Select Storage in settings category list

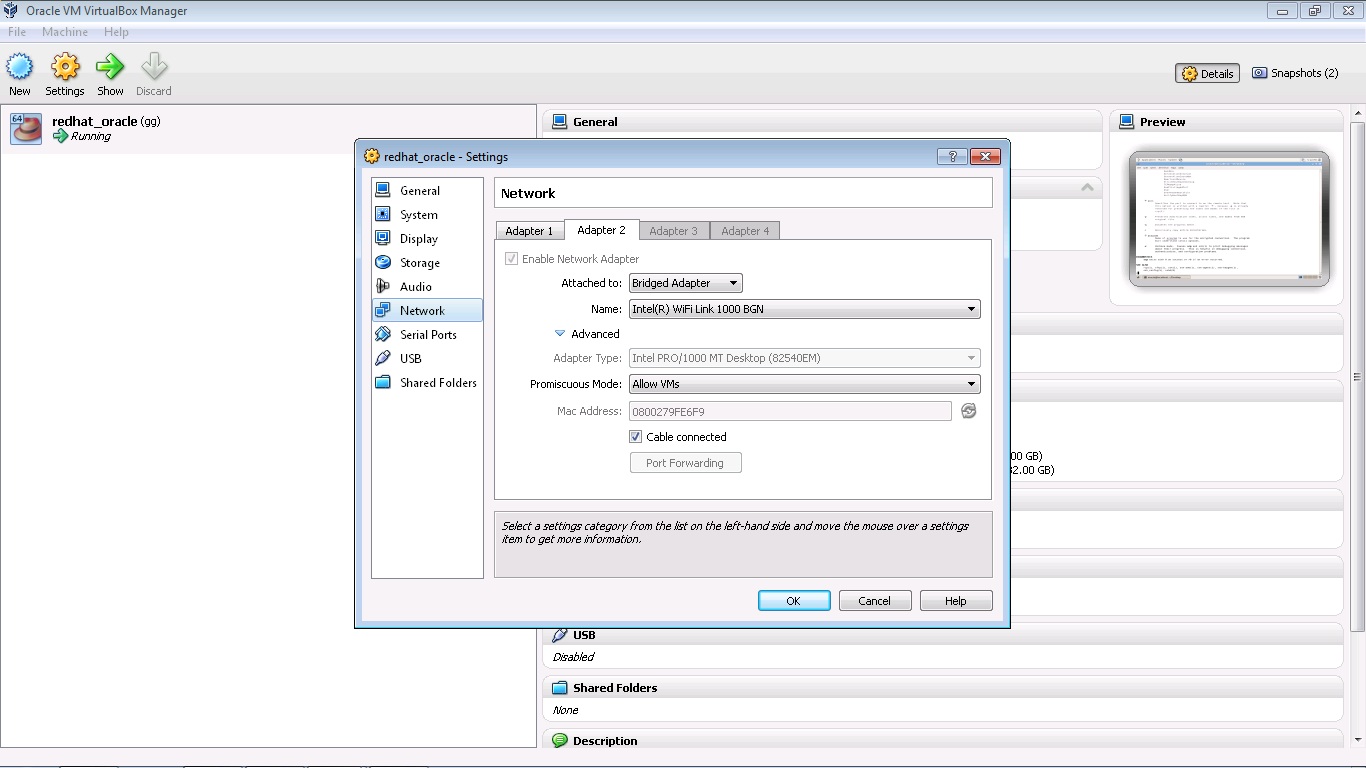pyautogui.click(x=427, y=262)
